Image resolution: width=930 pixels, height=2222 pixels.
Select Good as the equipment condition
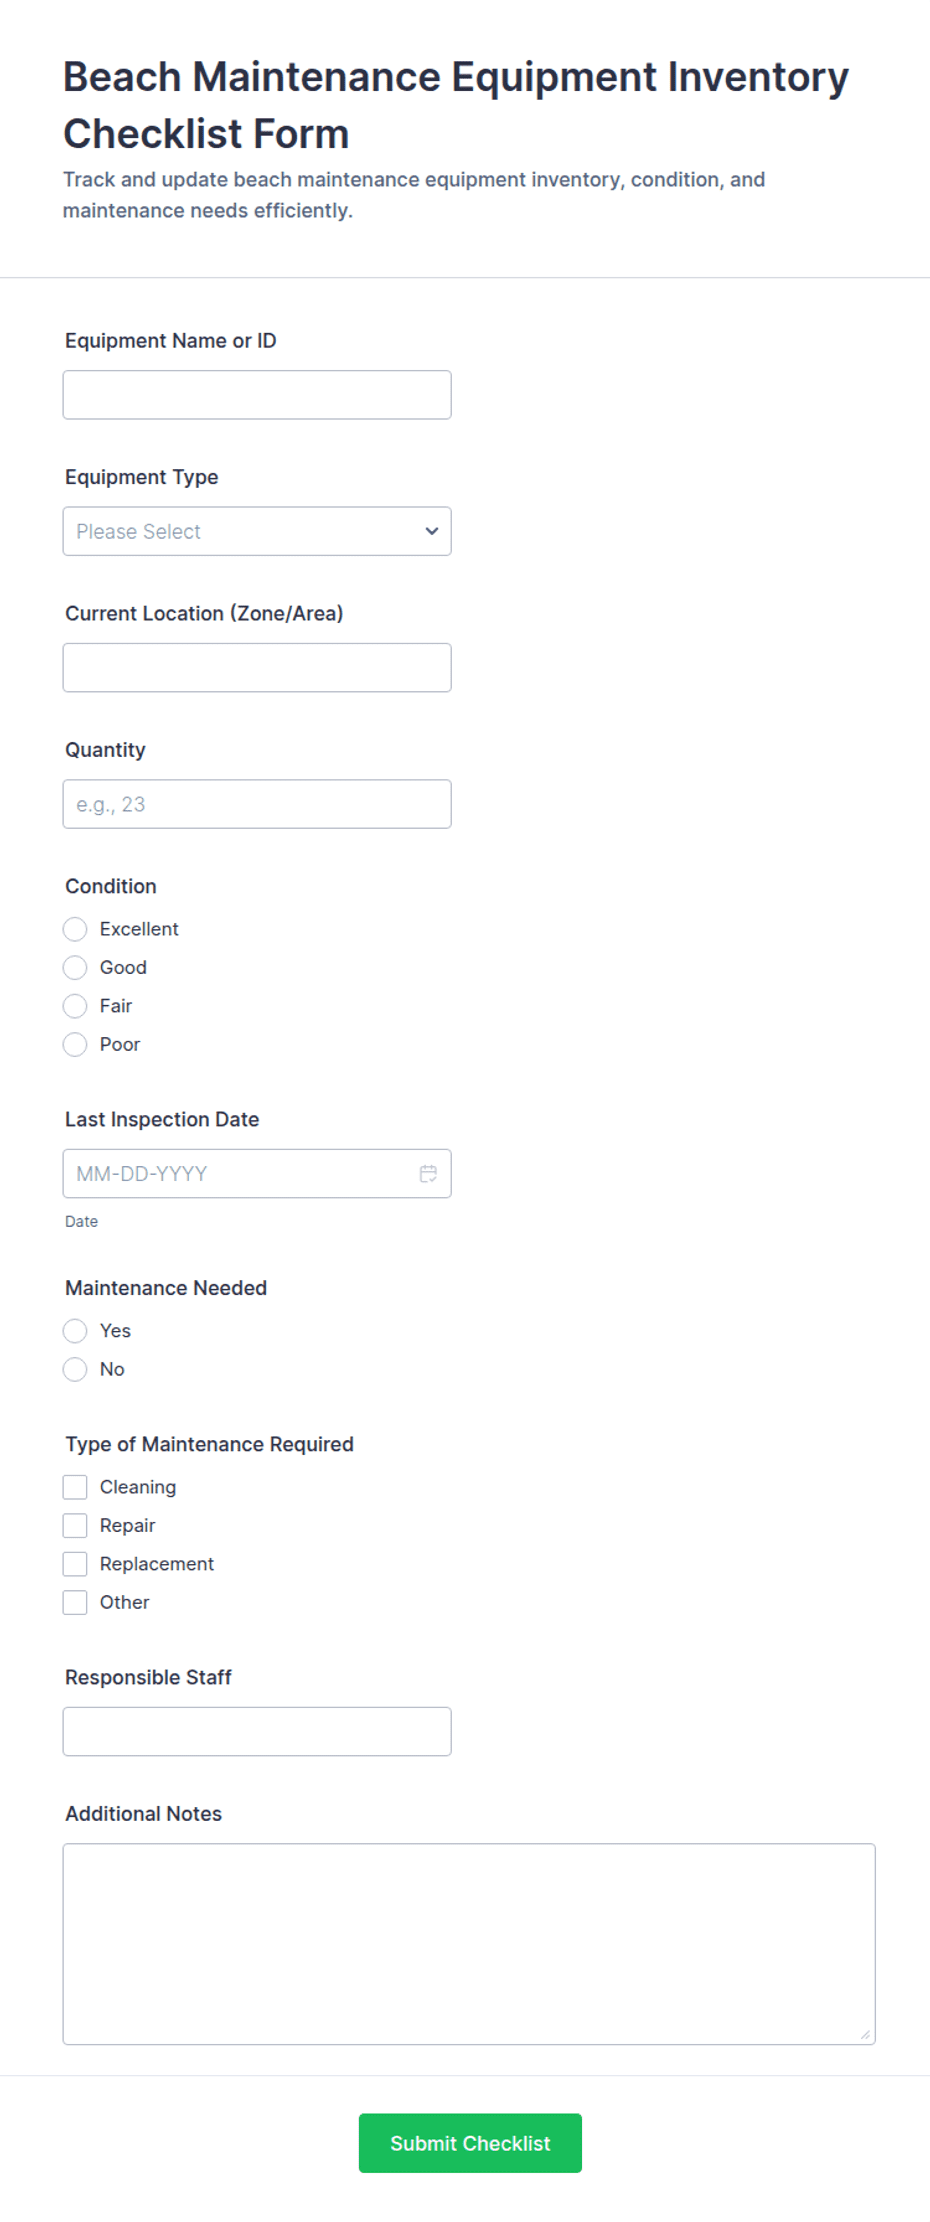75,967
